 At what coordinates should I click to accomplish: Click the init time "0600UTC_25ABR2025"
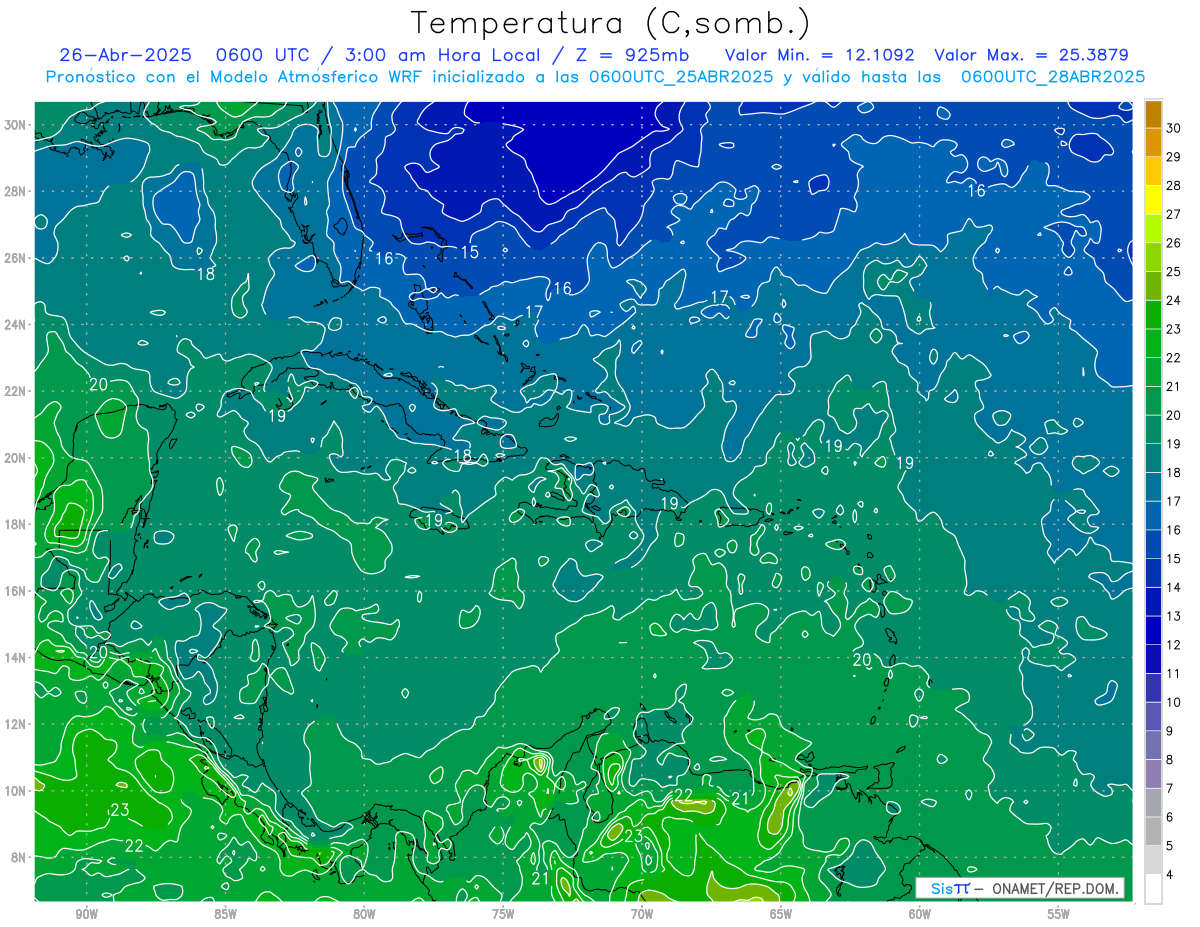tap(680, 76)
